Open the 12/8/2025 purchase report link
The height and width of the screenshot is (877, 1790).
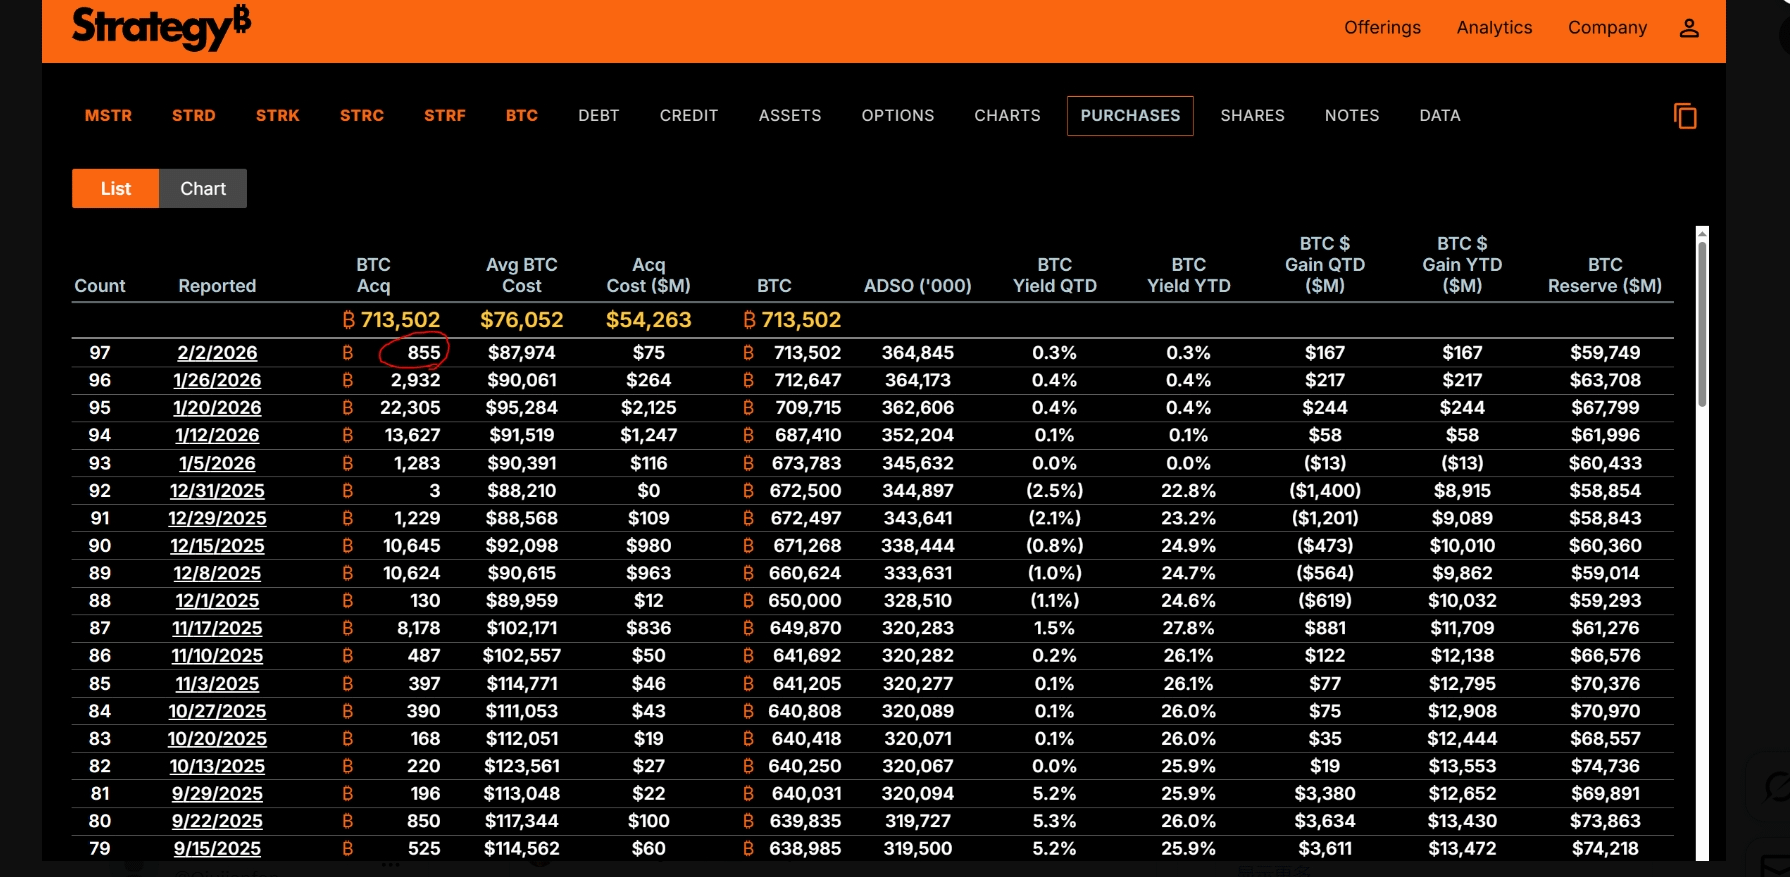(217, 573)
